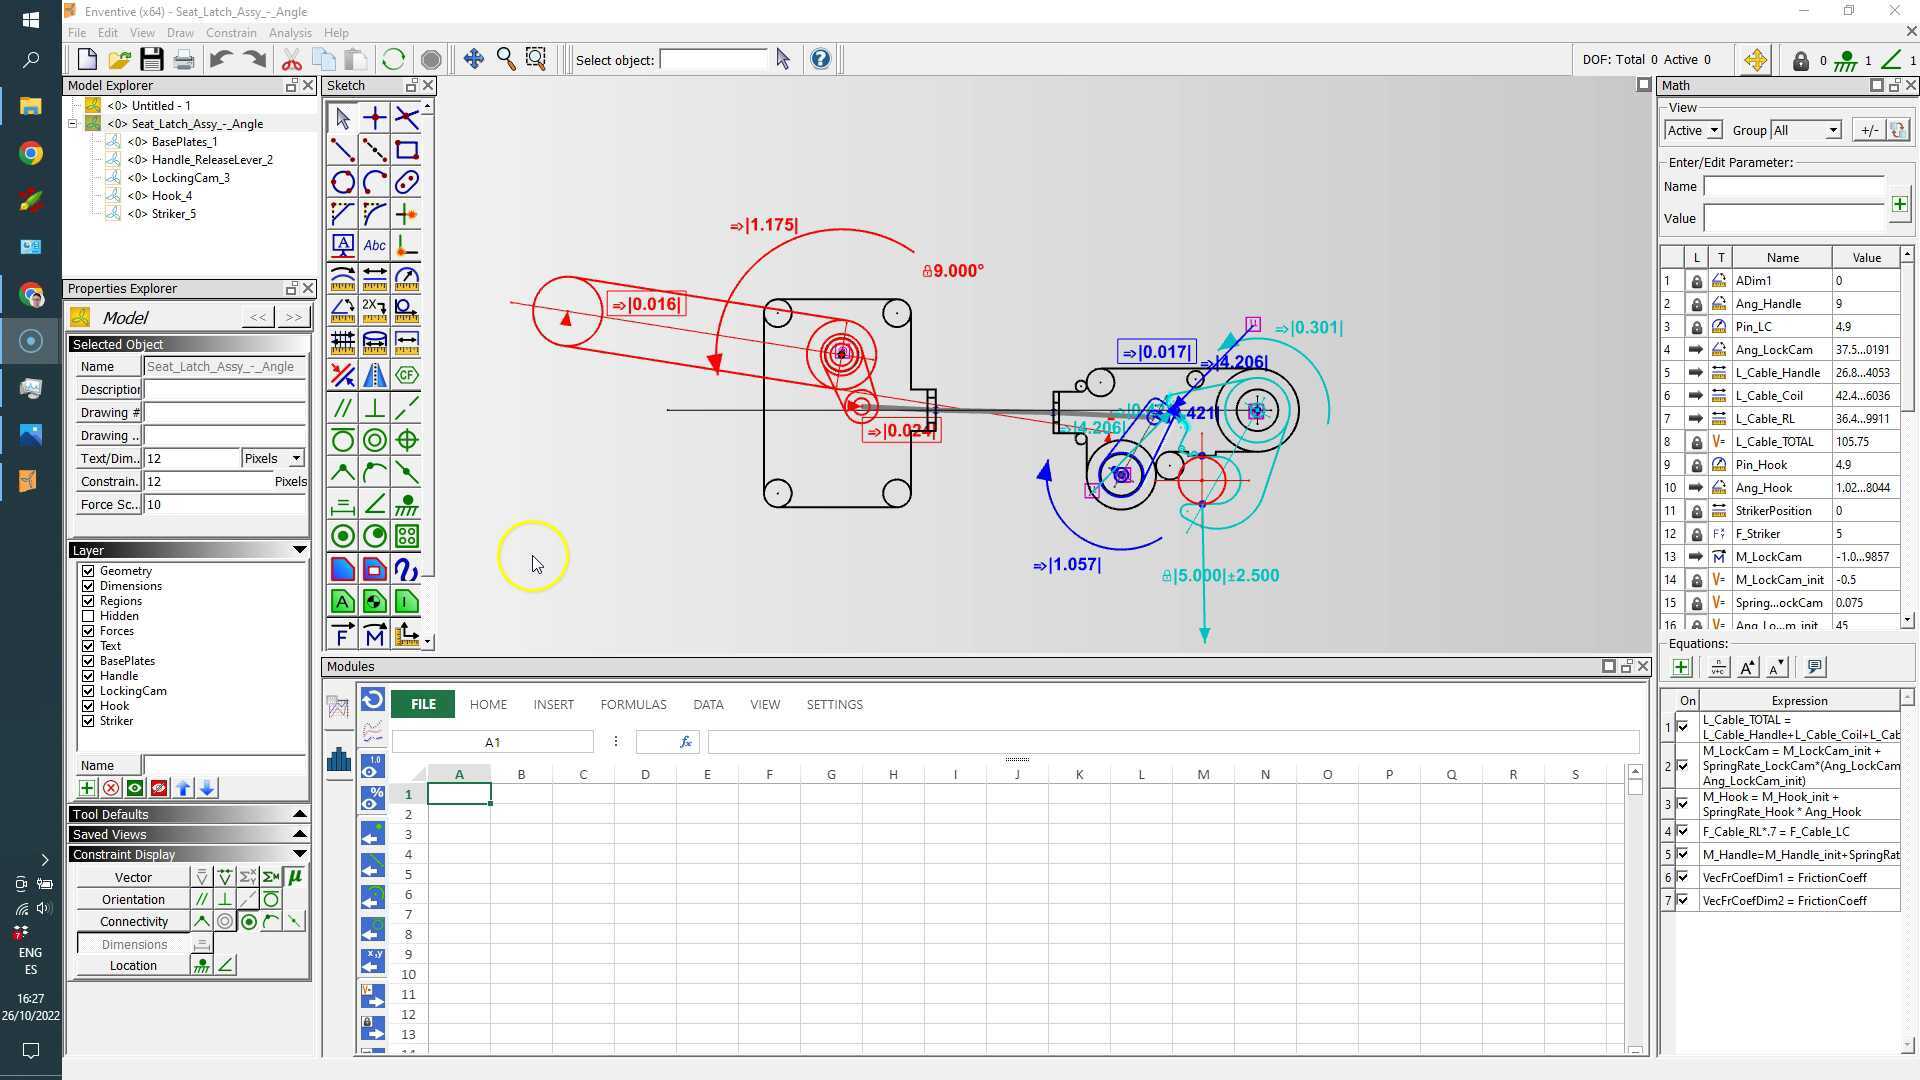
Task: Select the Force F tool in Sketch palette
Action: 343,634
